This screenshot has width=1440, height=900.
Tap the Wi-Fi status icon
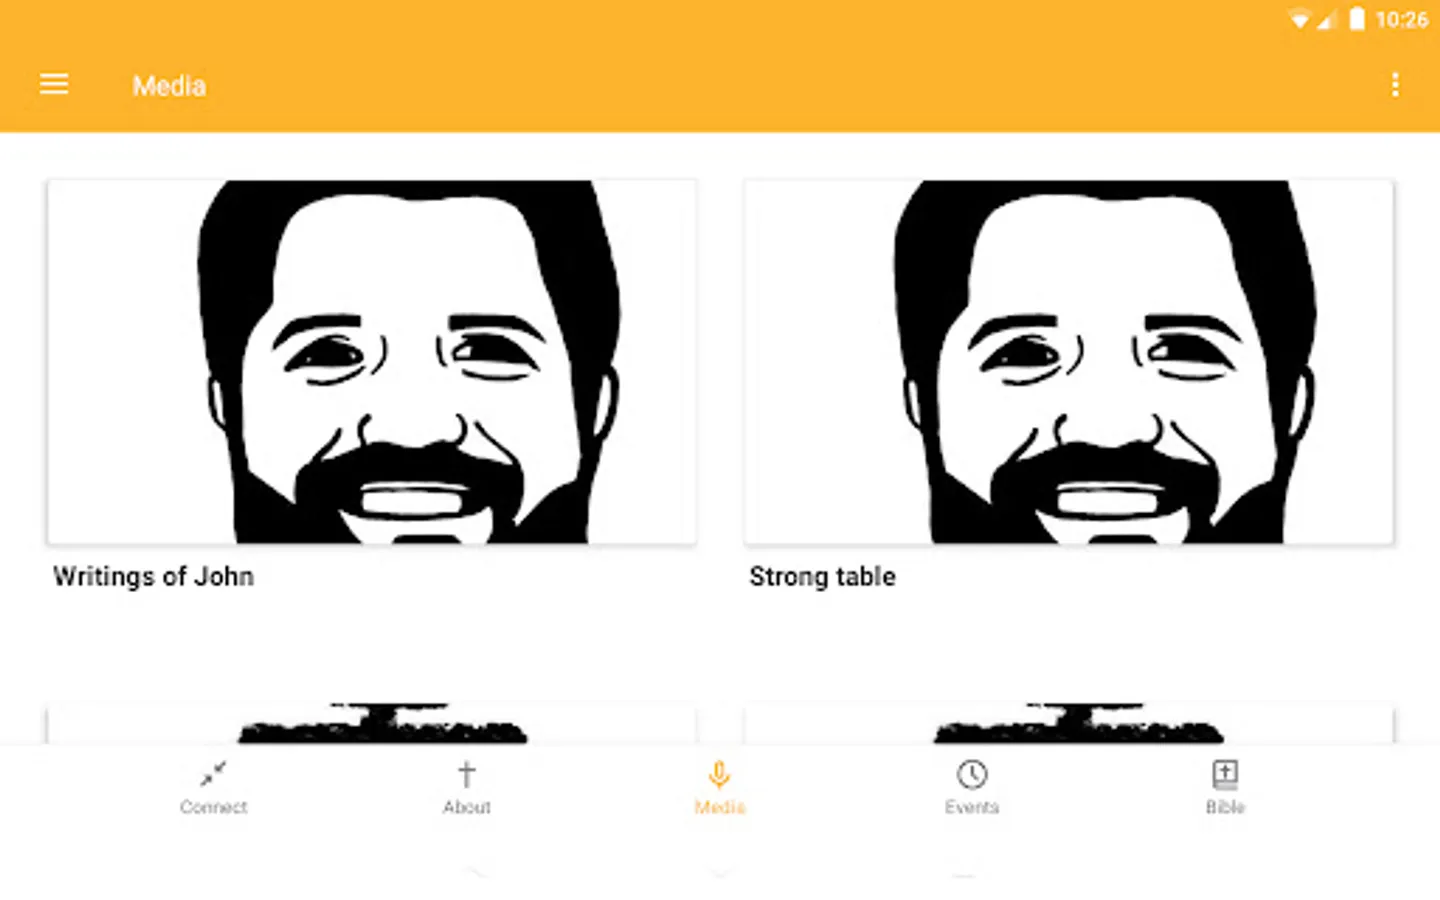(x=1298, y=20)
